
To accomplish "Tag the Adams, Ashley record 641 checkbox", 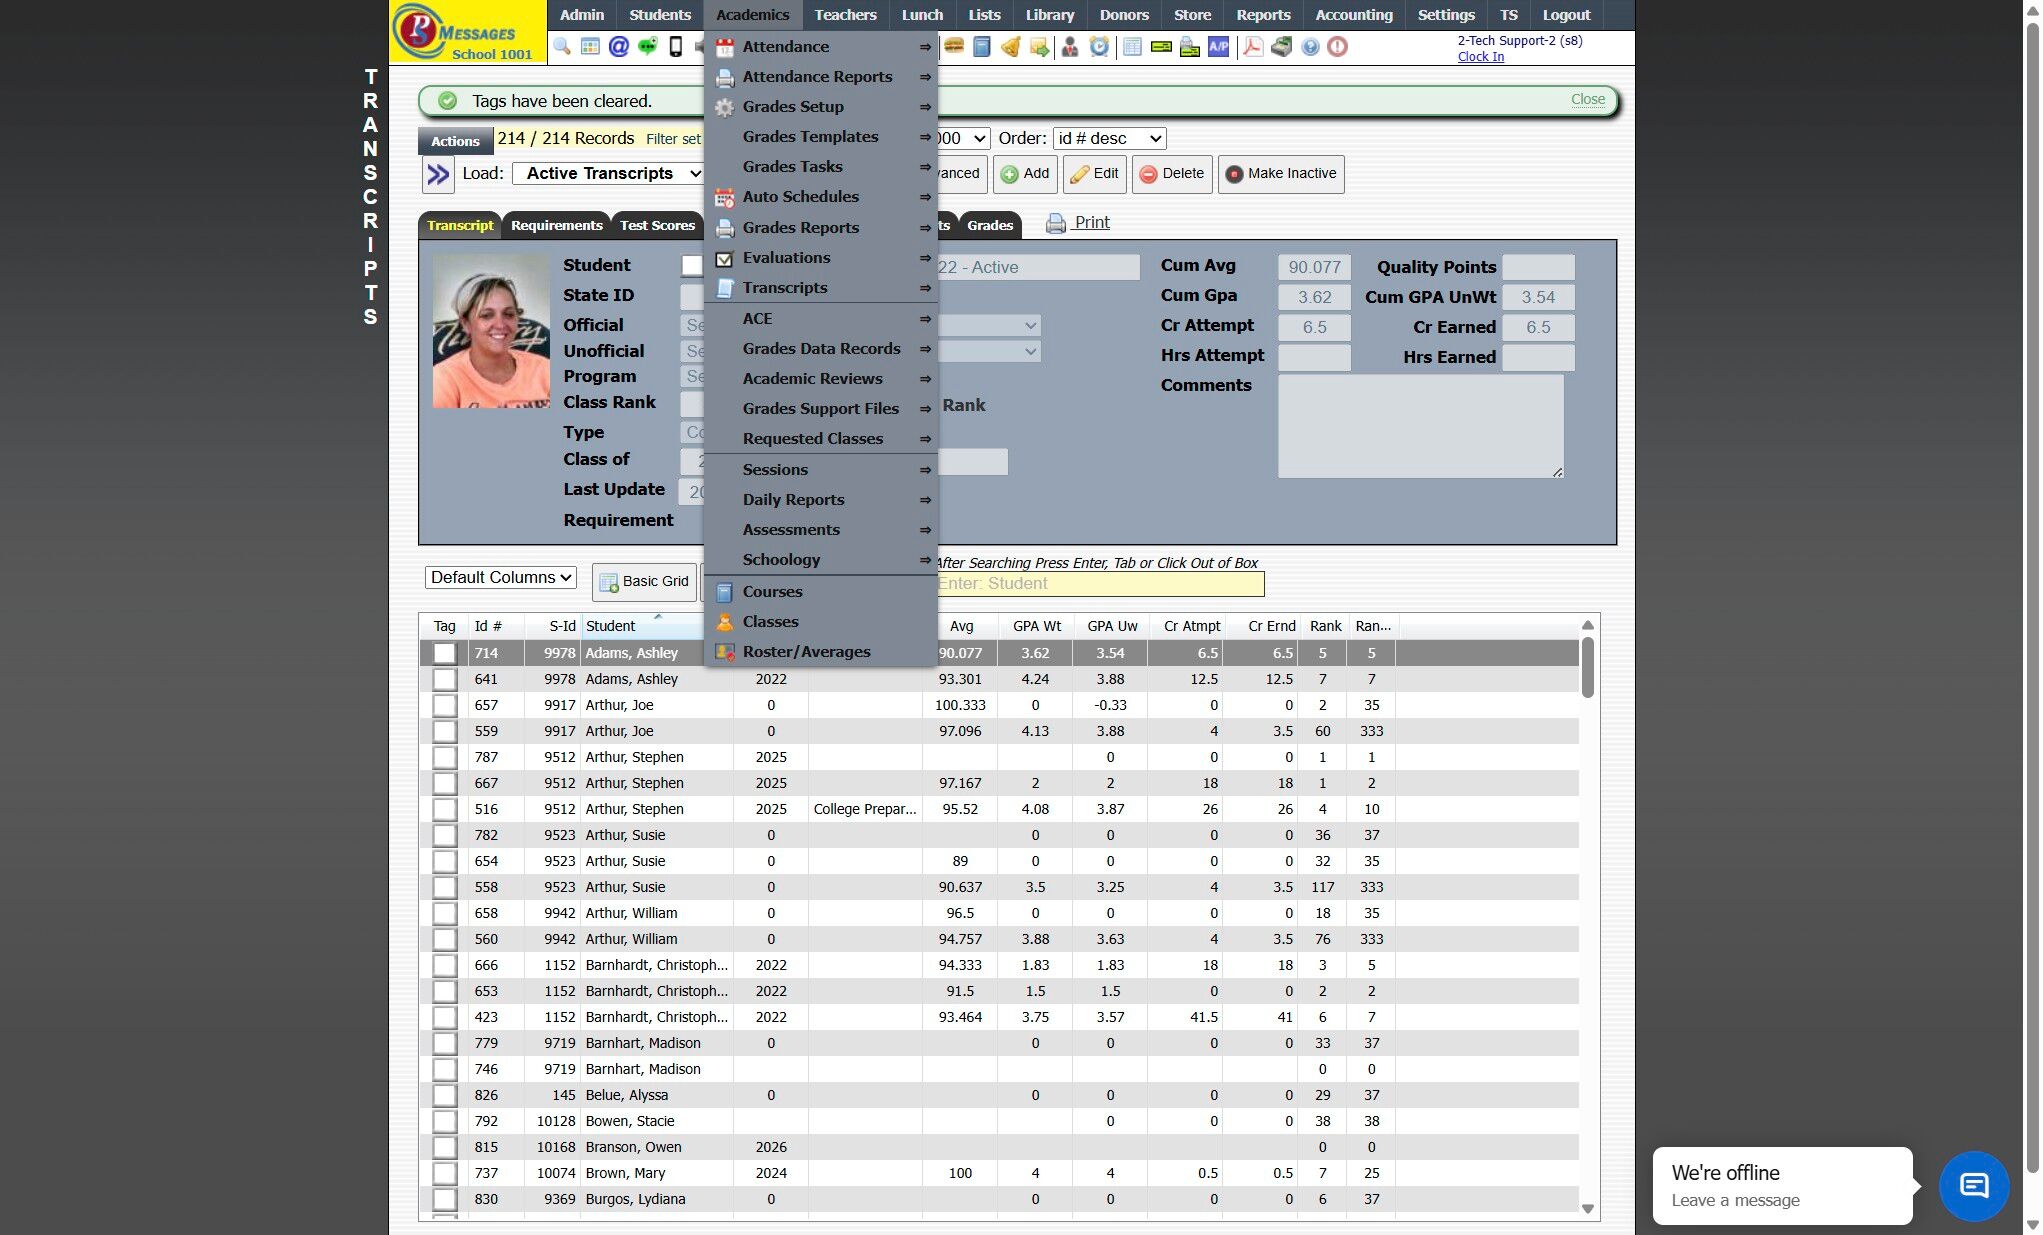I will pos(444,679).
